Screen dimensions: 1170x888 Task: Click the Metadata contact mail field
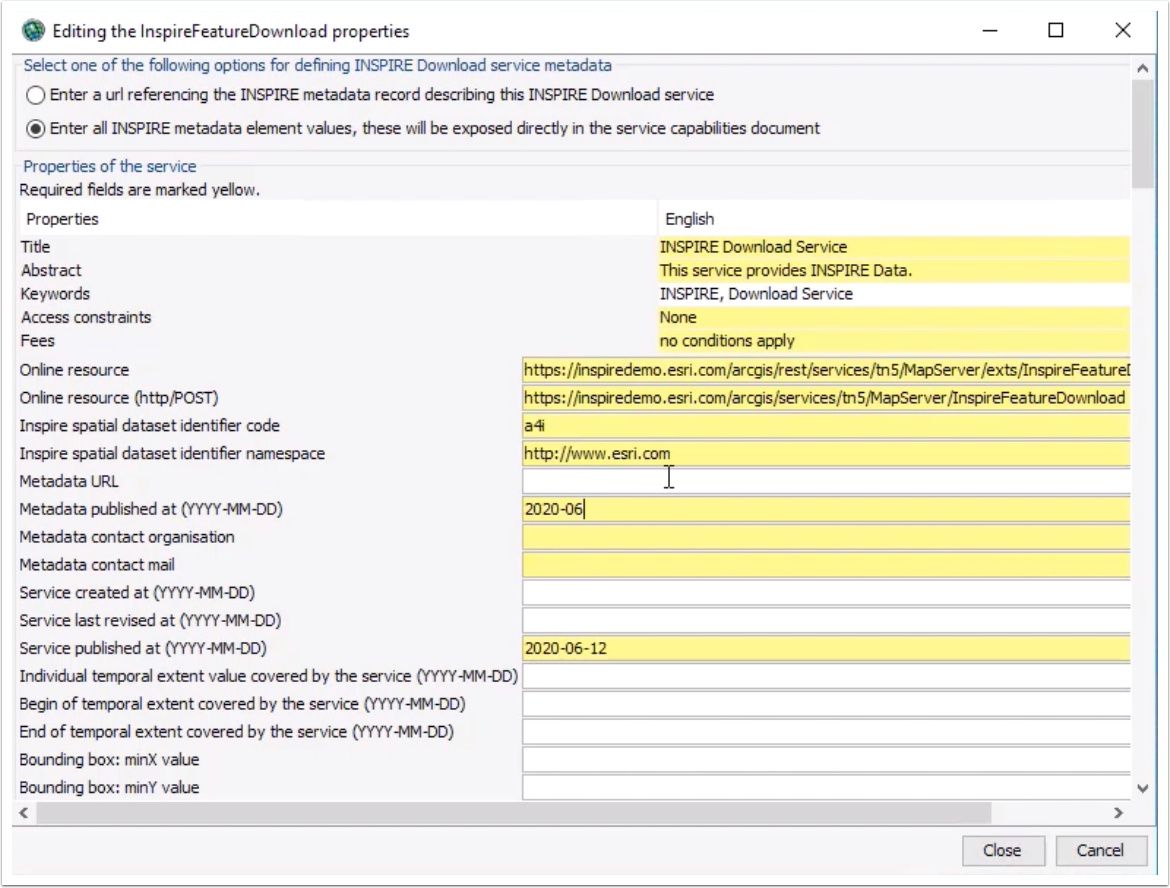point(826,565)
